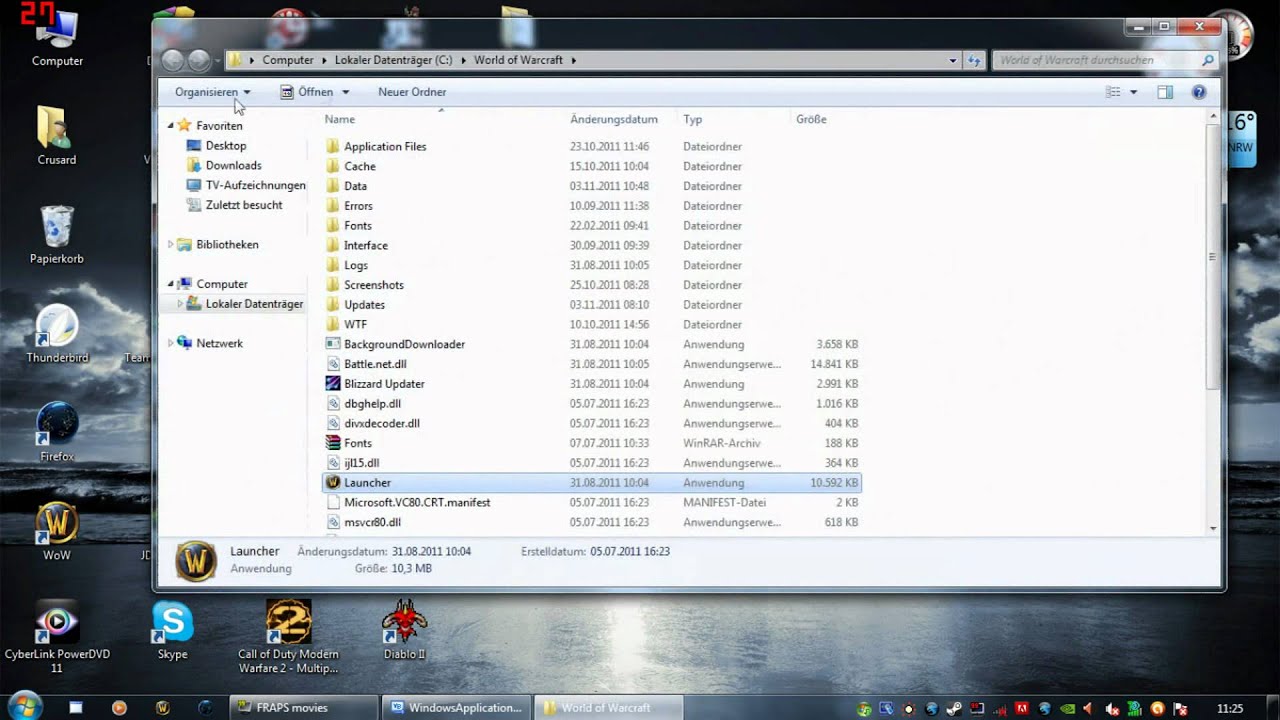This screenshot has height=720, width=1280.
Task: Click Lokaler Datenträger (C:) breadcrumb
Action: 393,60
